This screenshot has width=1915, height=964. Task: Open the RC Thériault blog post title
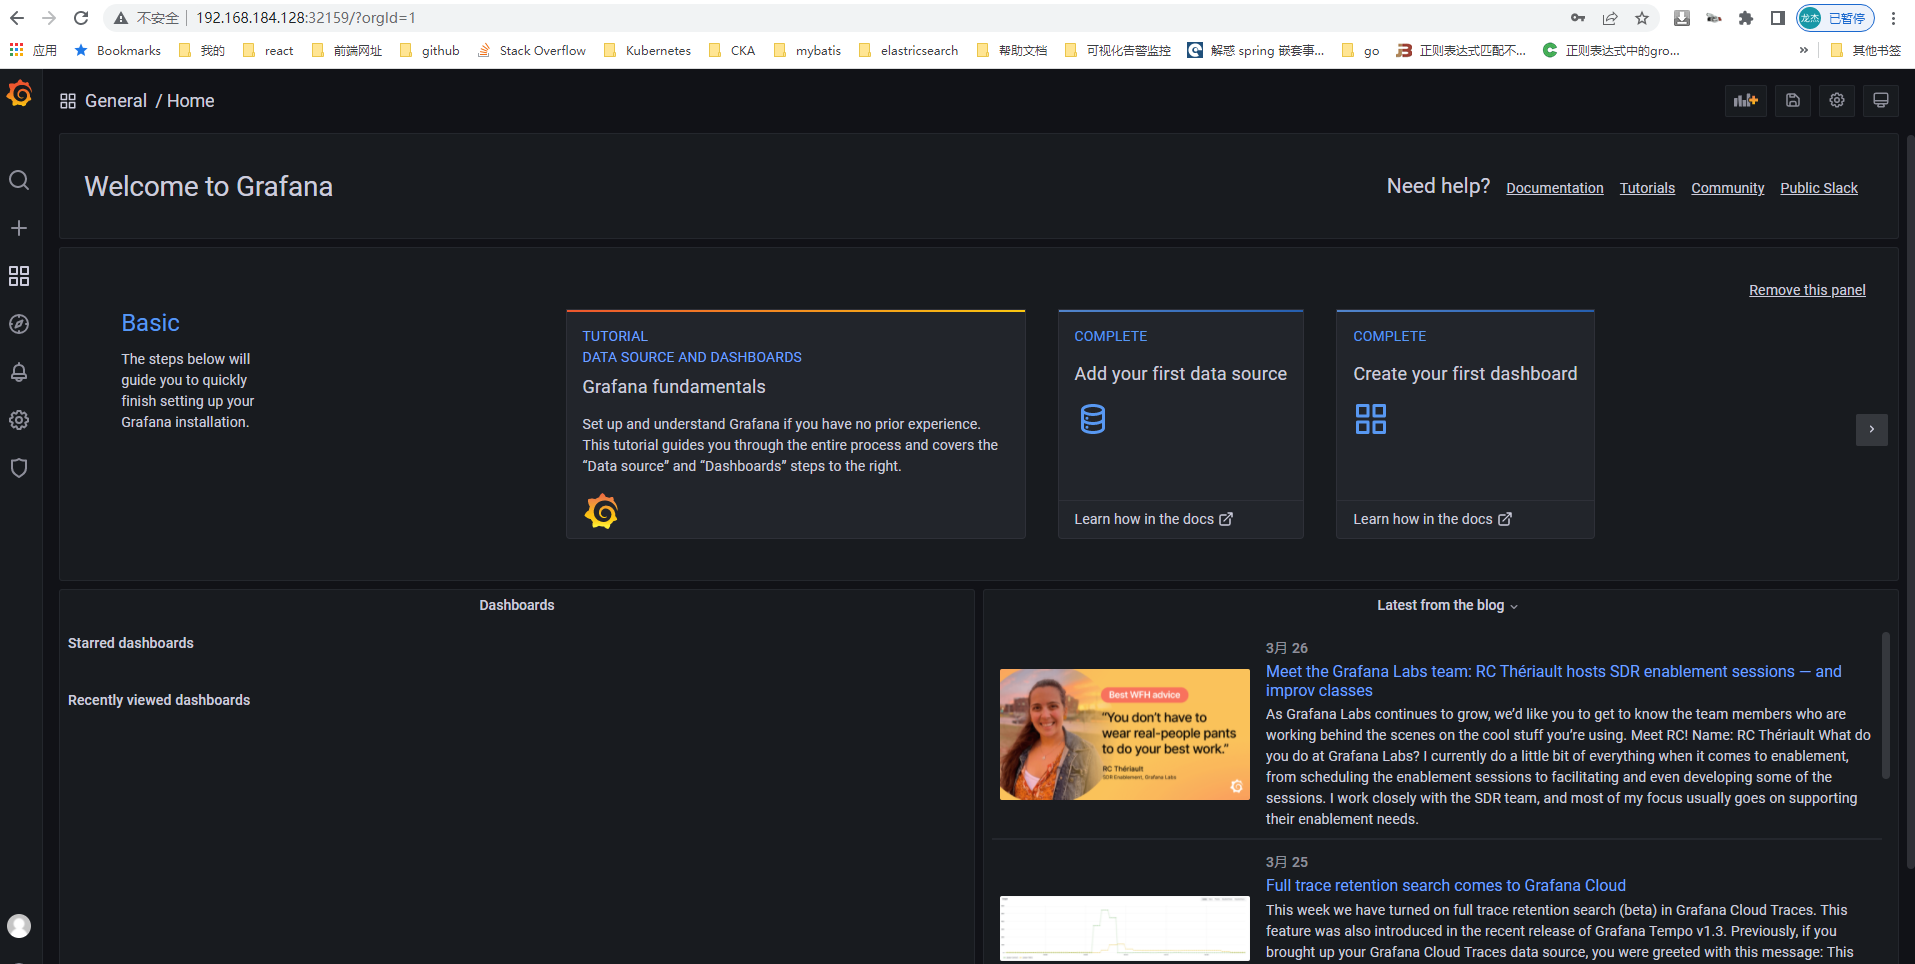pyautogui.click(x=1553, y=681)
